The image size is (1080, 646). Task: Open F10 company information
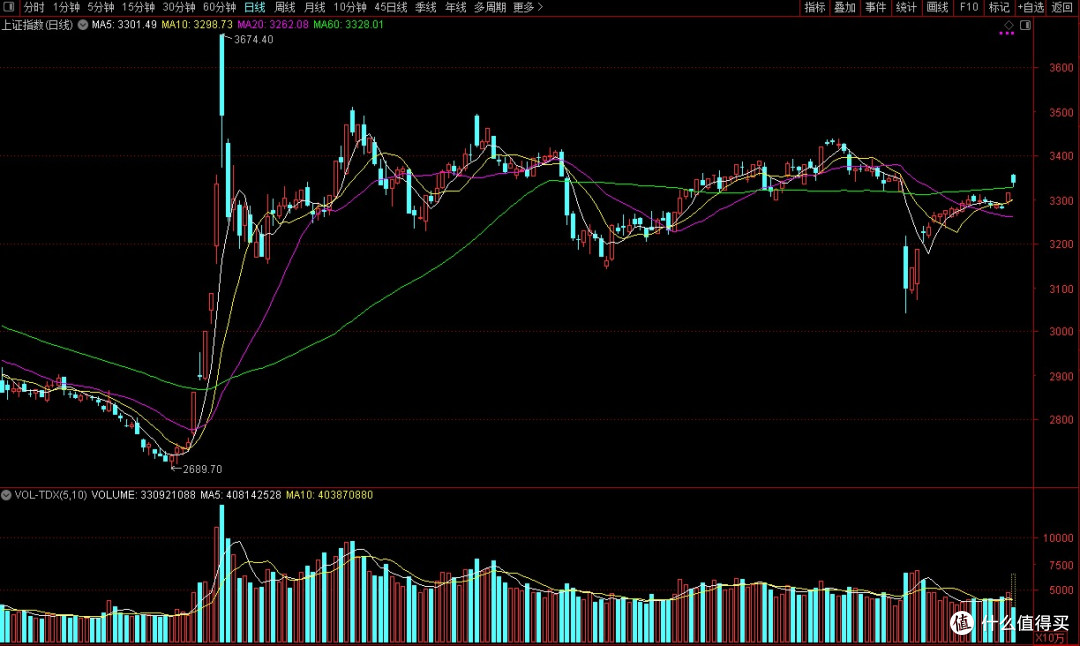coord(968,7)
